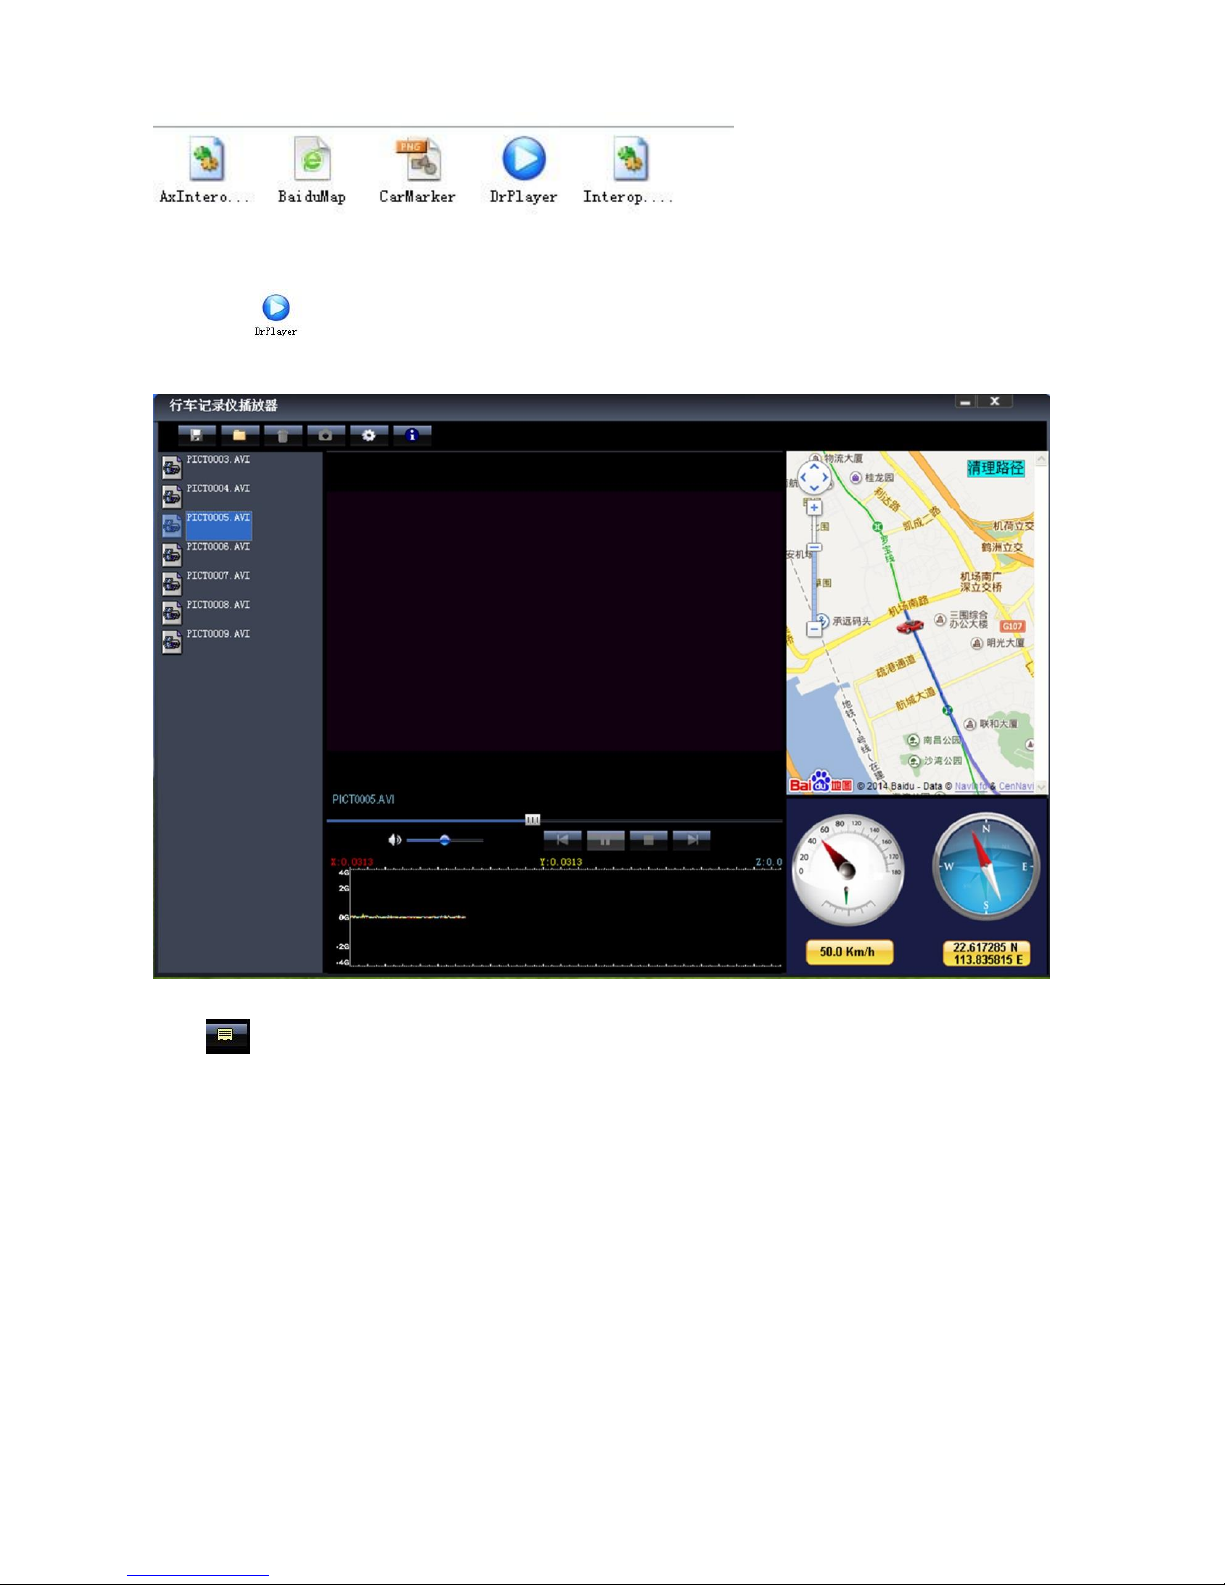This screenshot has width=1225, height=1585.
Task: Click the camera snapshot toolbar icon
Action: click(326, 435)
